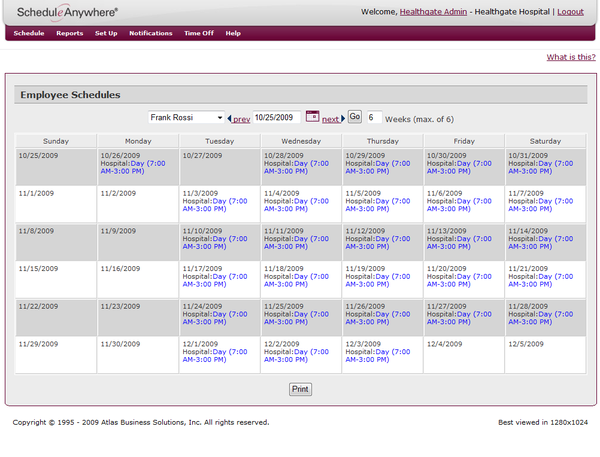Open the Schedule menu

pos(29,33)
